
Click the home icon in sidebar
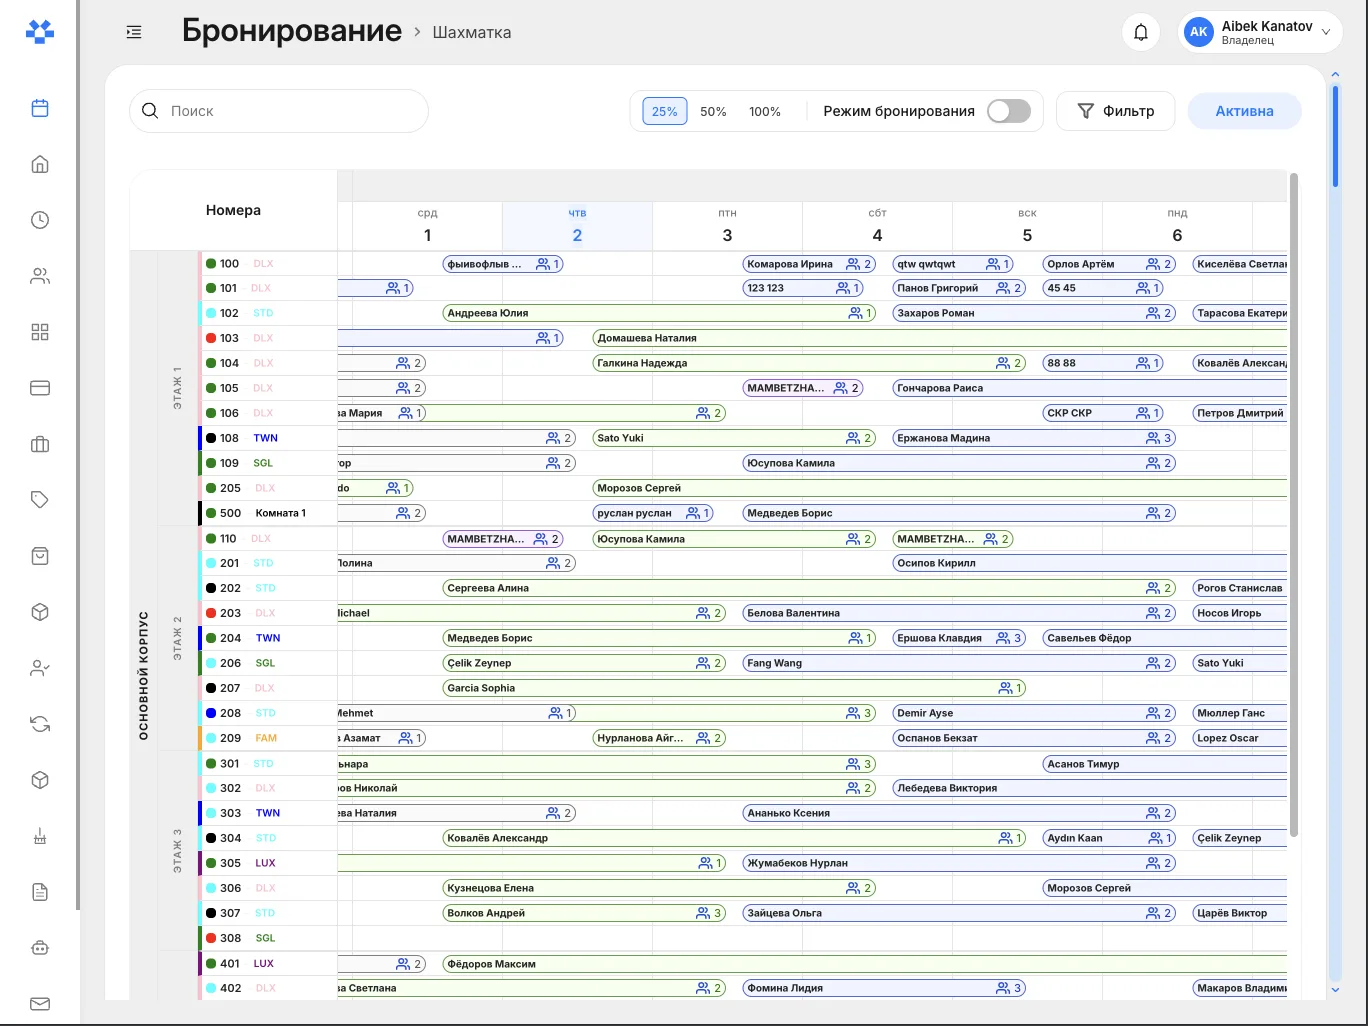[40, 164]
